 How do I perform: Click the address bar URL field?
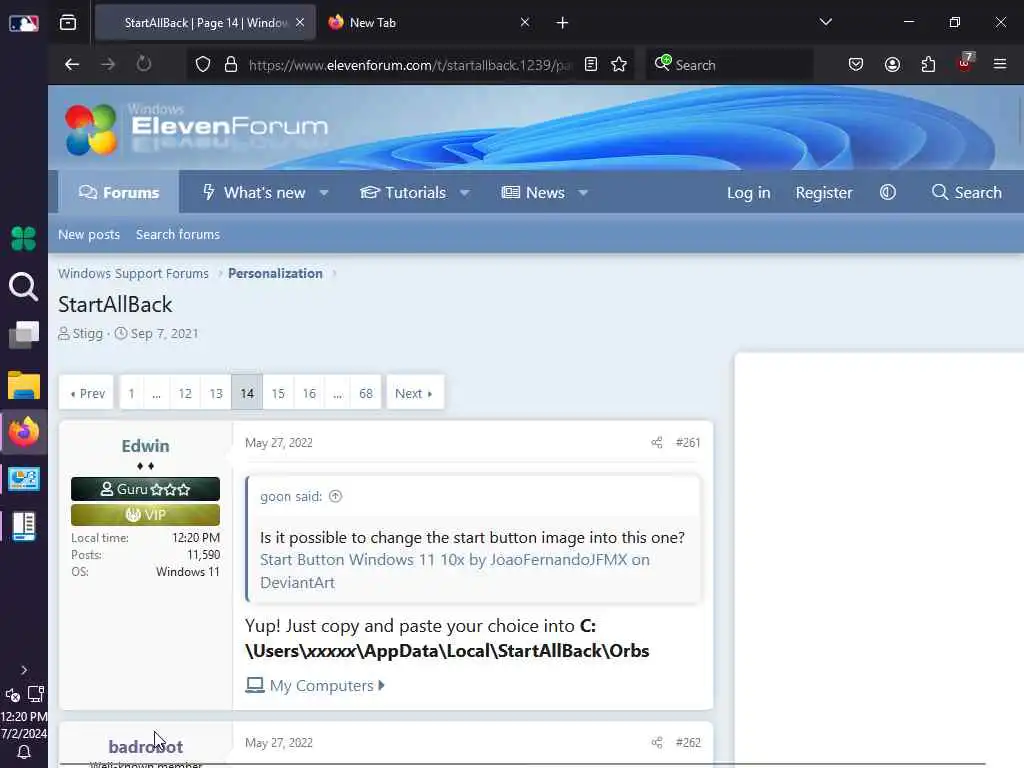[x=410, y=65]
